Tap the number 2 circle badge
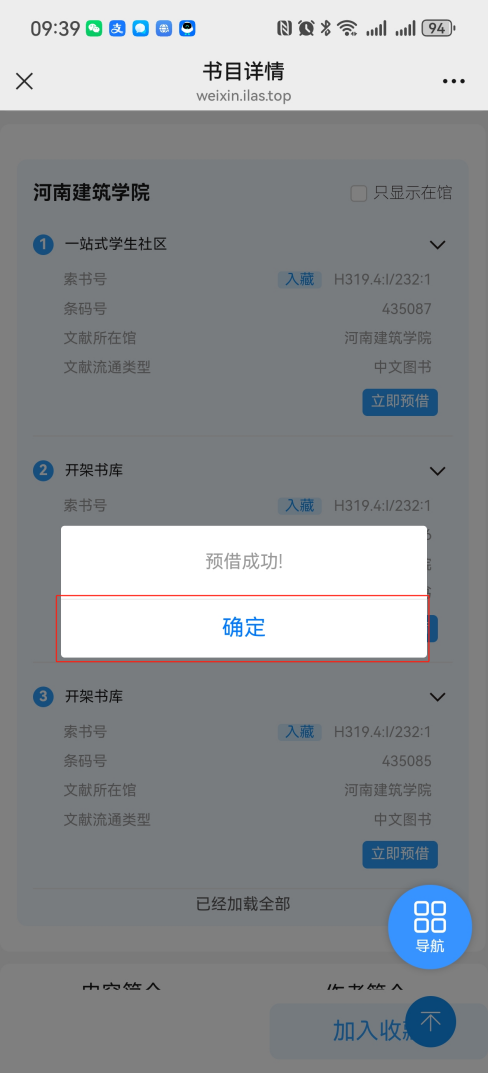Viewport: 488px width, 1073px height. pyautogui.click(x=43, y=471)
